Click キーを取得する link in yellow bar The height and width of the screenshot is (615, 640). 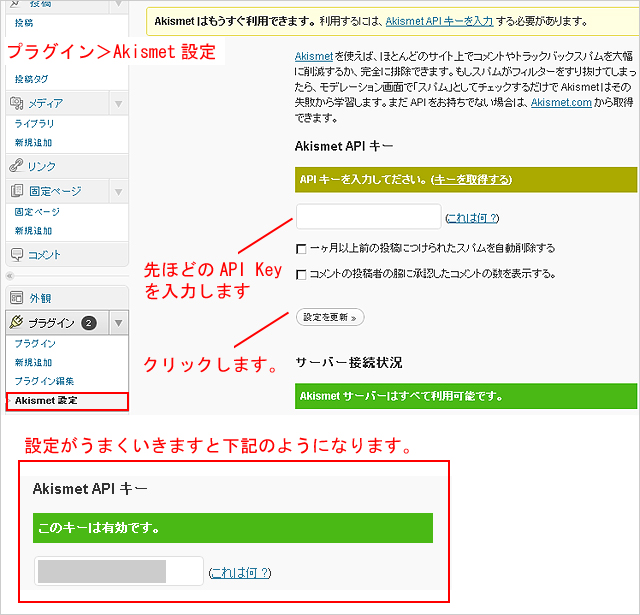tap(472, 180)
